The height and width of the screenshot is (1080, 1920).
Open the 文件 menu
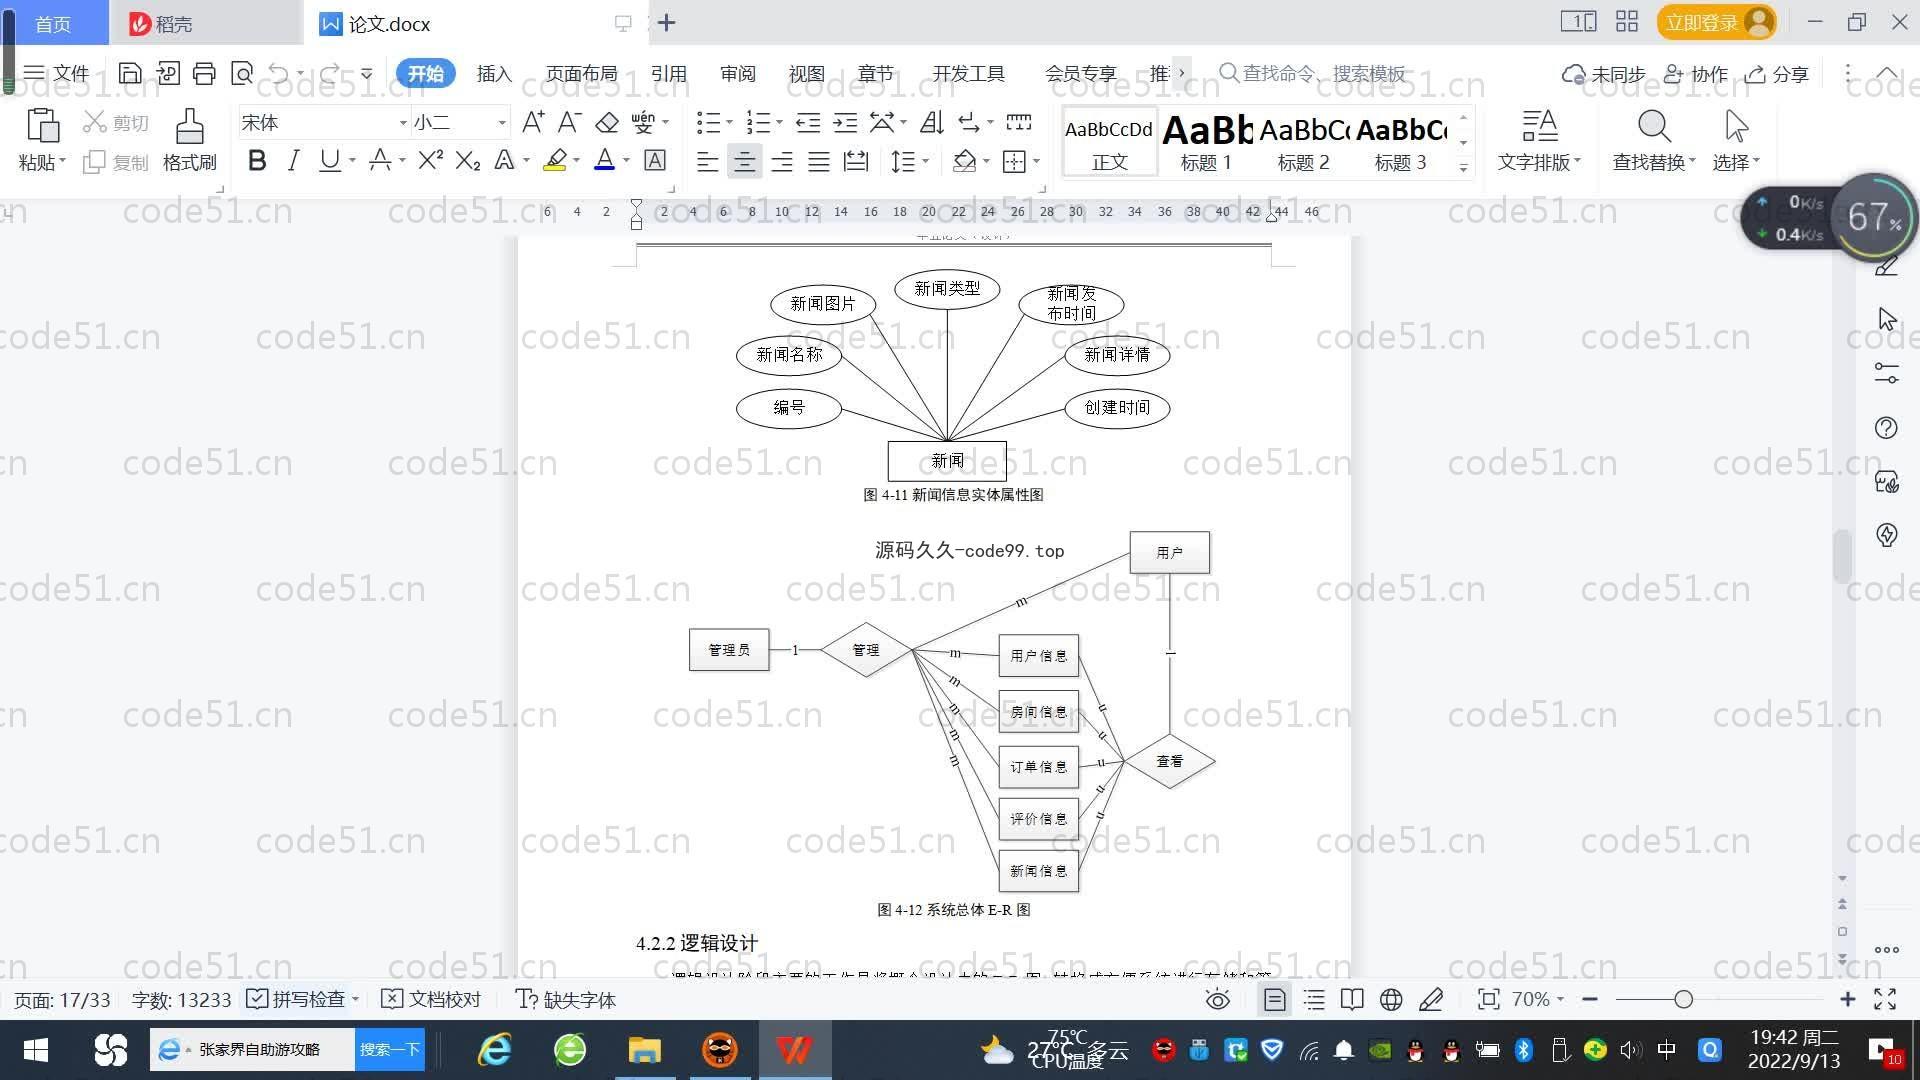coord(56,73)
